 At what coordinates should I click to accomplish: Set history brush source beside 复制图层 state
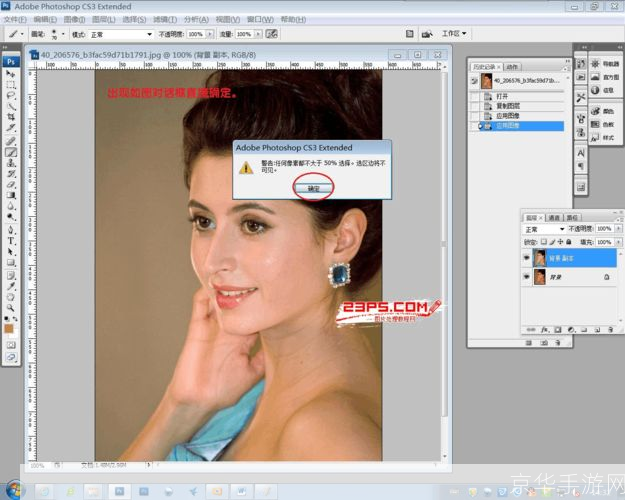(474, 106)
